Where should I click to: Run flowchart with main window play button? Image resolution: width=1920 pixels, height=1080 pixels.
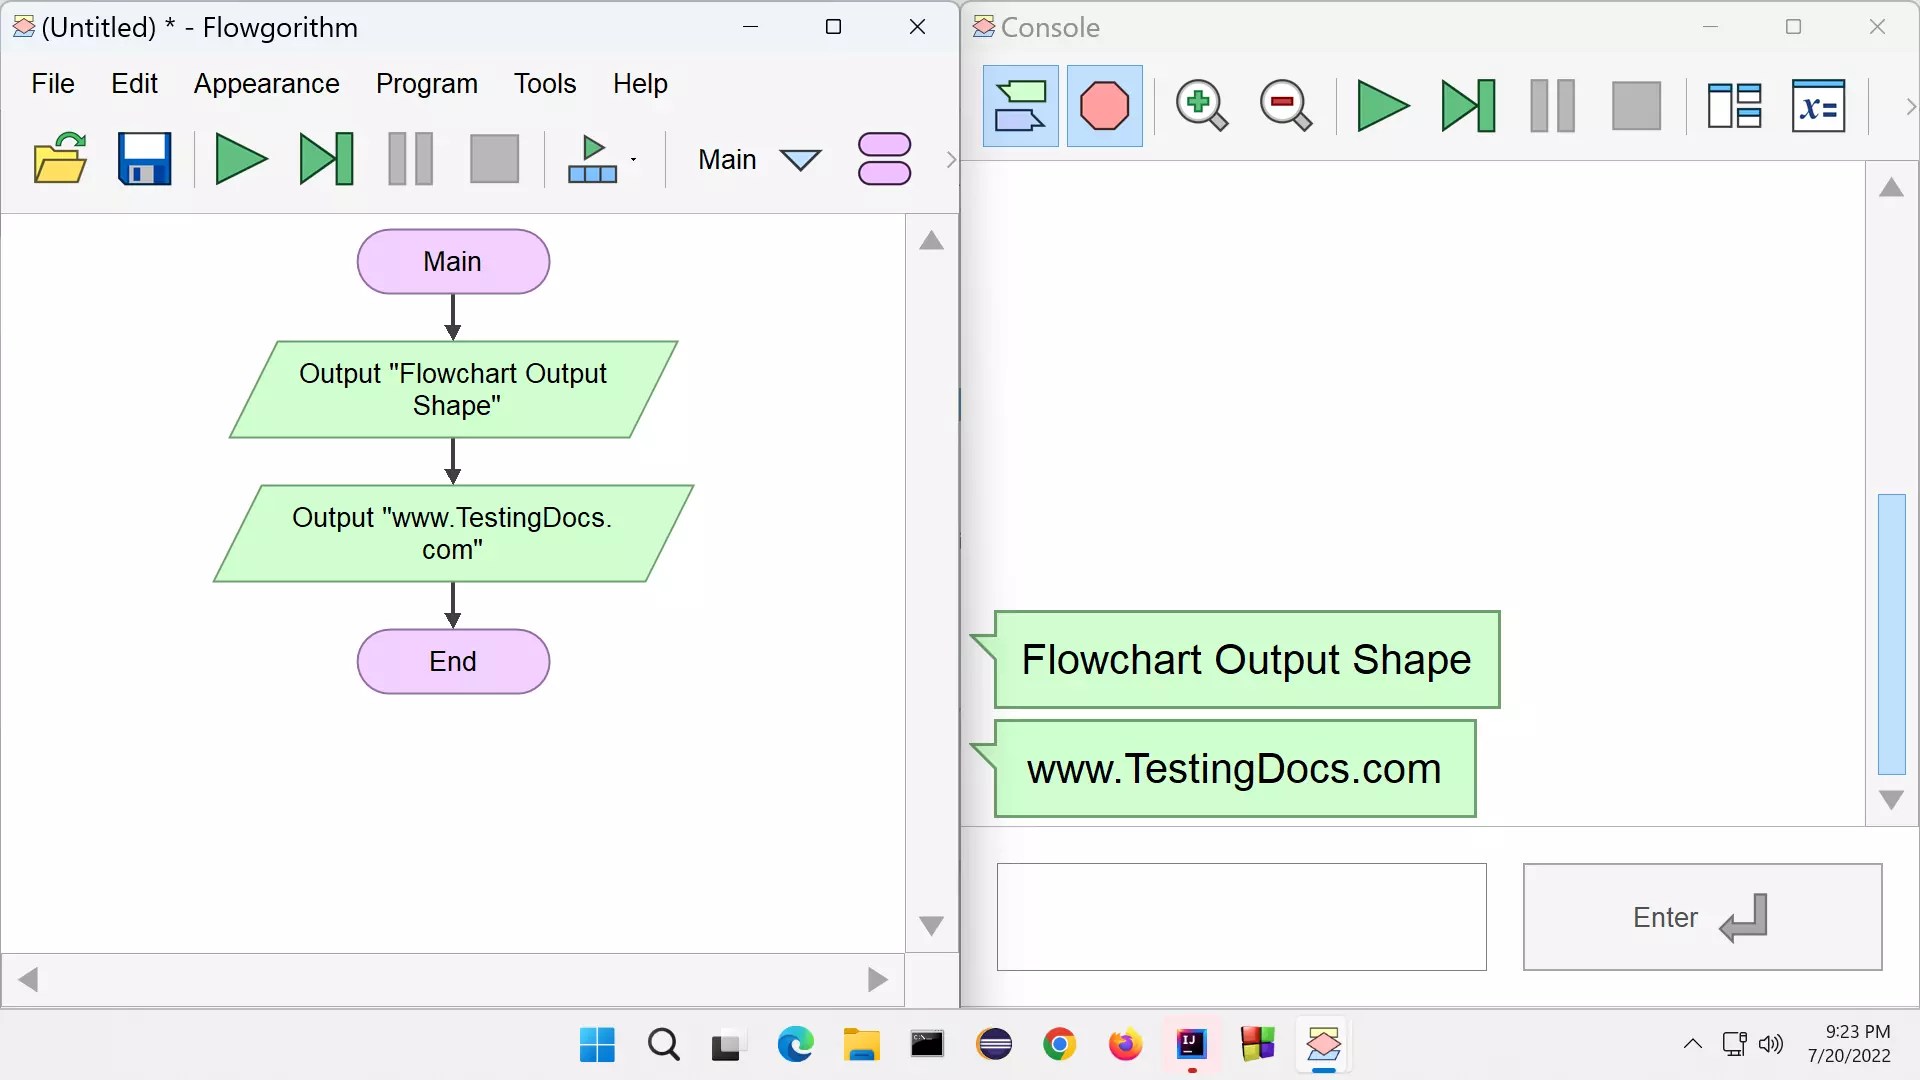click(241, 159)
